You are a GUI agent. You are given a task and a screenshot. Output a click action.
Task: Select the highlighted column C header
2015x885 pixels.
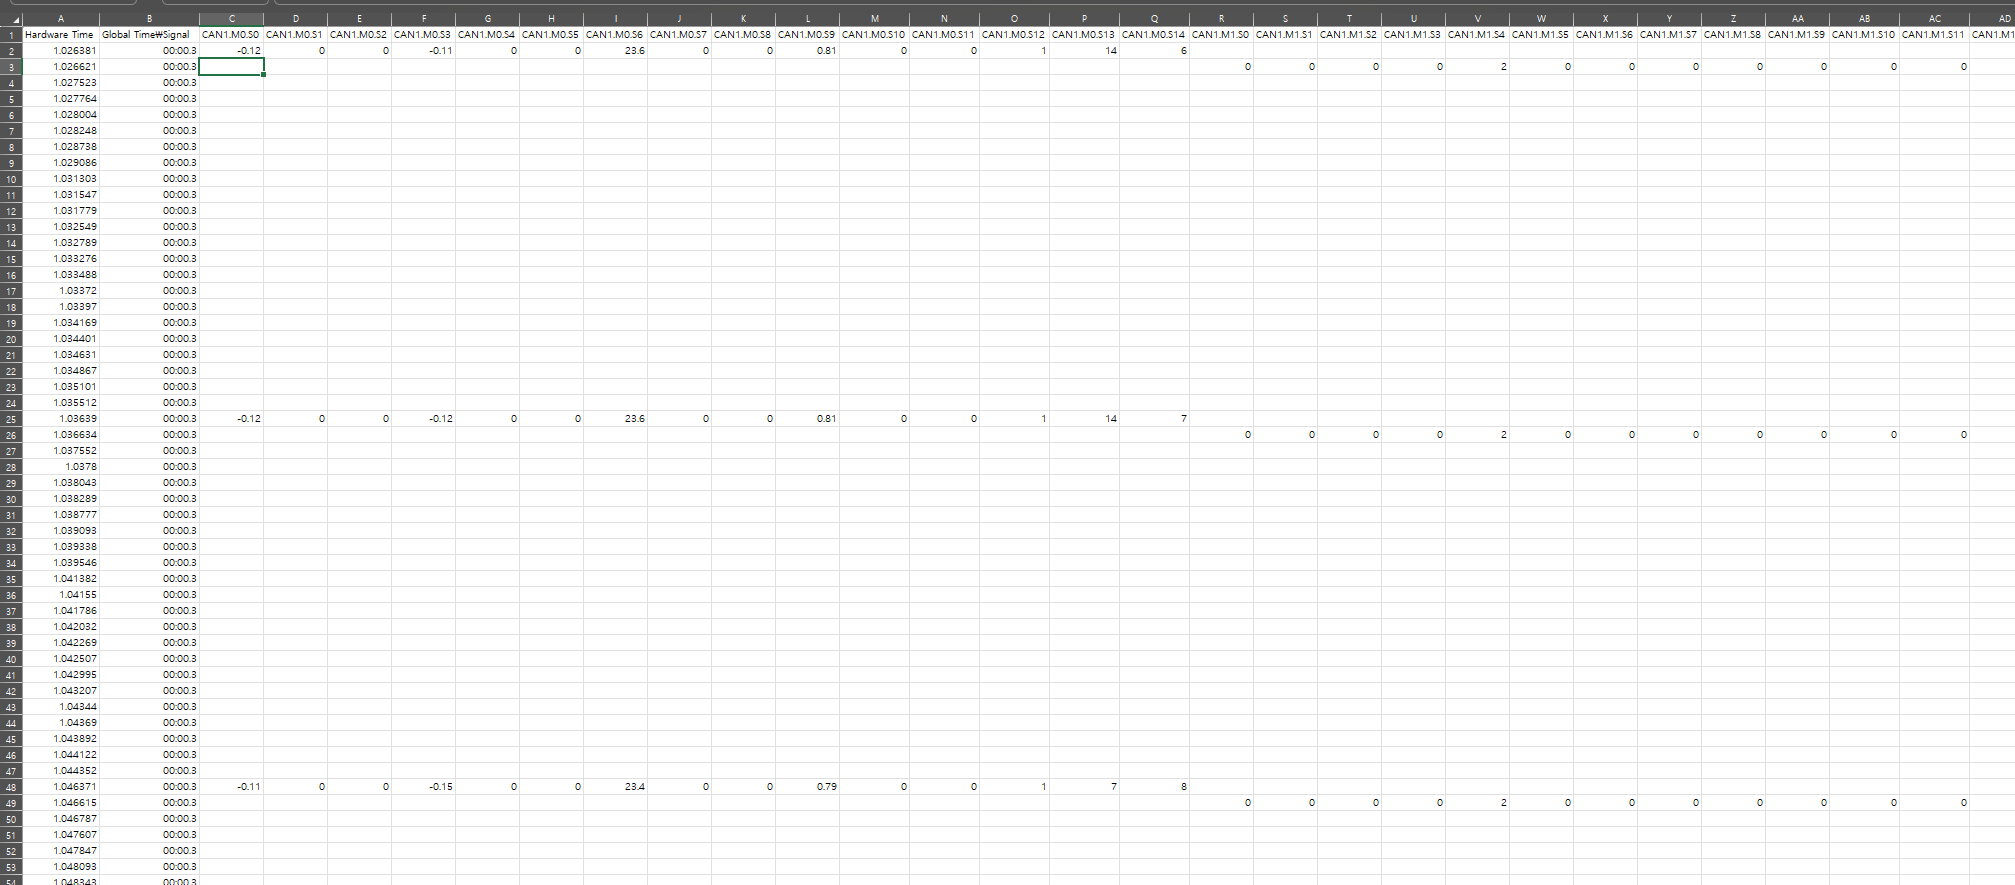(x=232, y=19)
